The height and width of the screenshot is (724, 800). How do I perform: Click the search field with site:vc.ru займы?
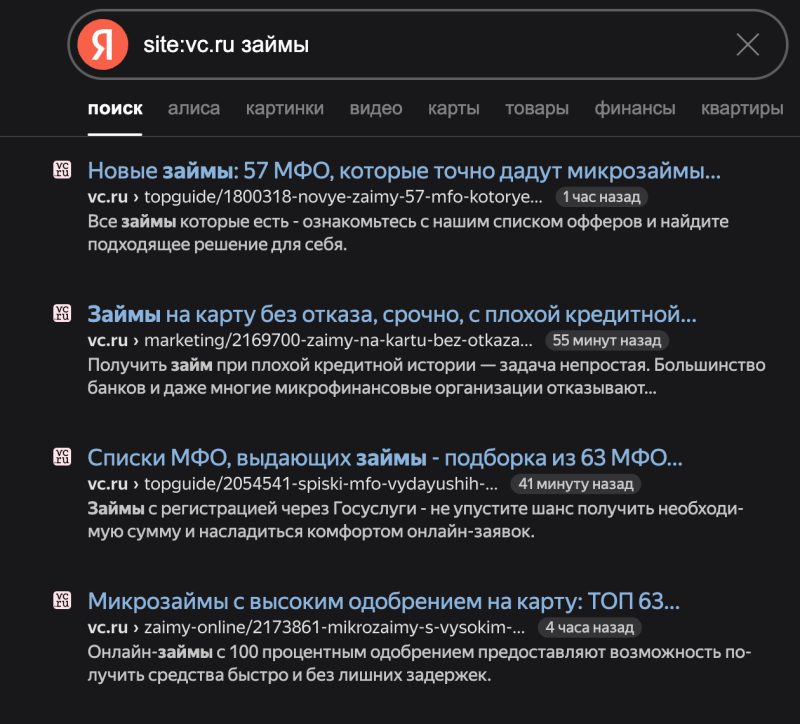(x=420, y=45)
